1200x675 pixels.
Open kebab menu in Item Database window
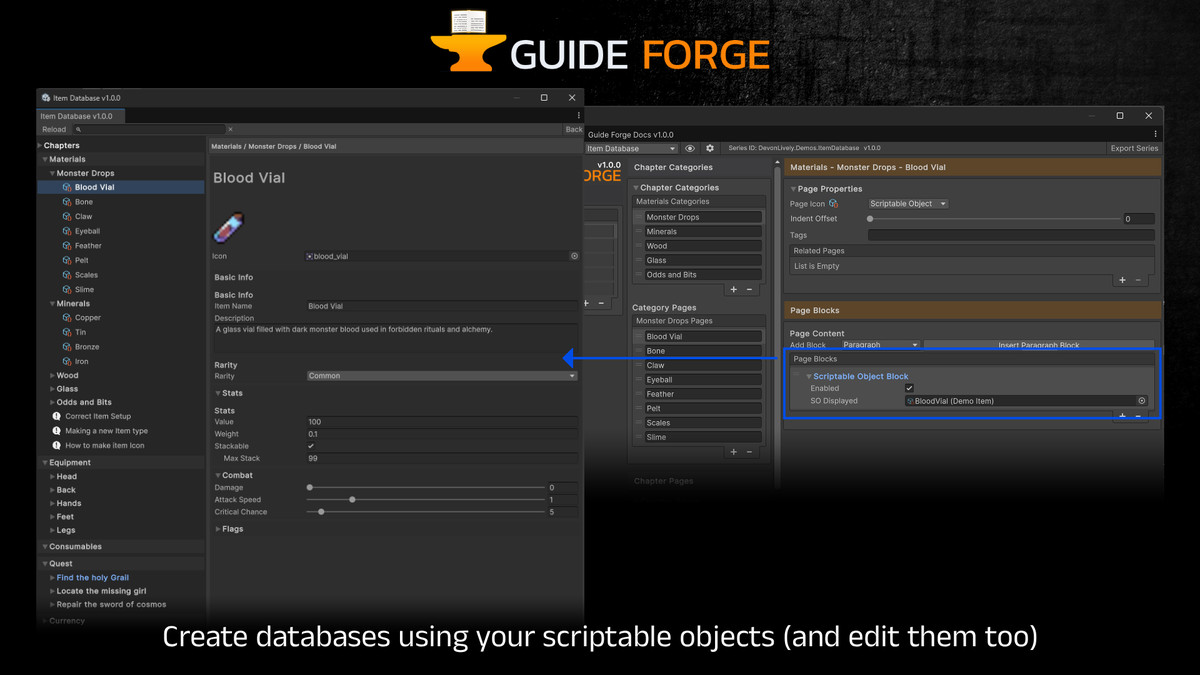[x=578, y=116]
